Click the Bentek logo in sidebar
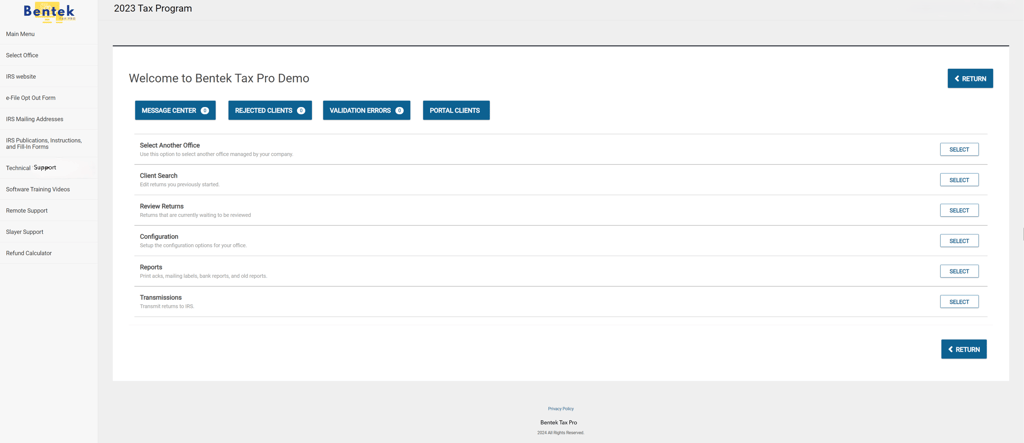This screenshot has height=443, width=1024. 49,12
